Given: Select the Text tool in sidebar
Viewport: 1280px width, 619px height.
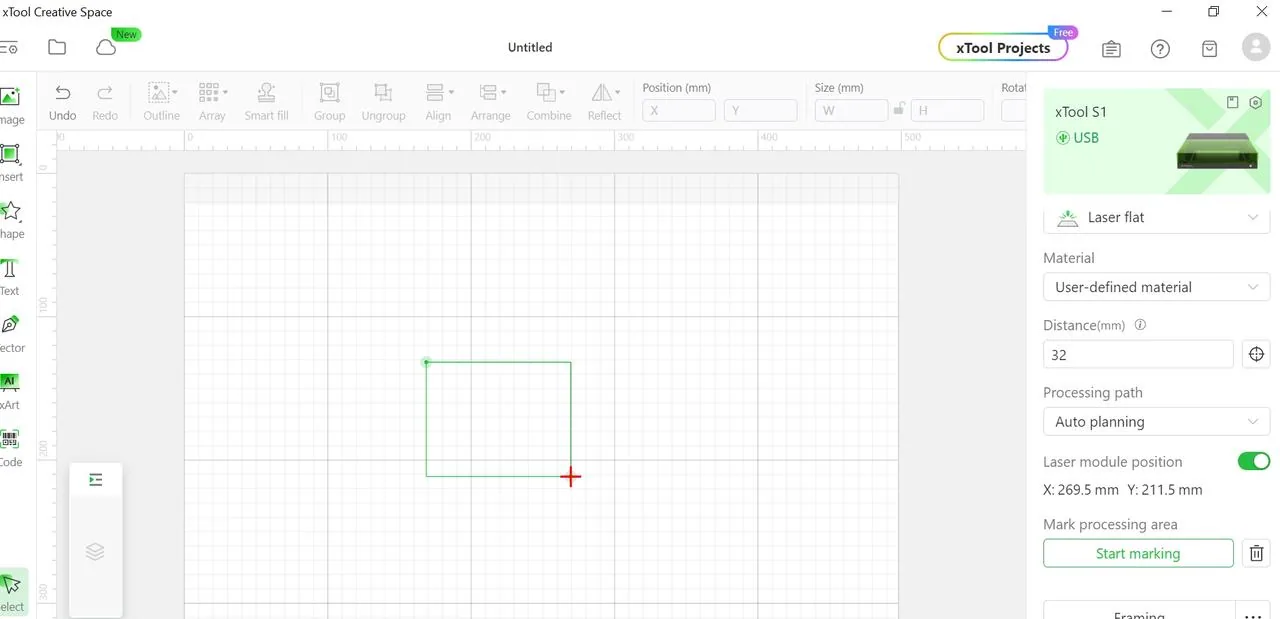Looking at the screenshot, I should click(x=9, y=277).
